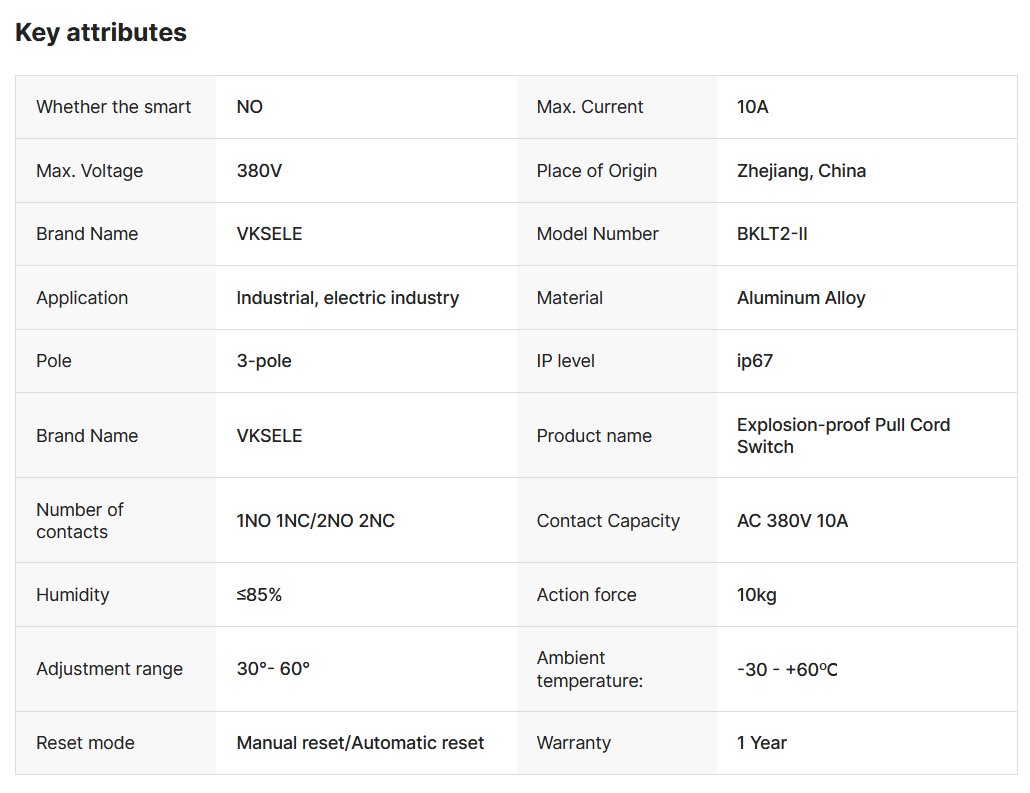
Task: Select the "Industrial, electric industry" application value
Action: tap(347, 298)
